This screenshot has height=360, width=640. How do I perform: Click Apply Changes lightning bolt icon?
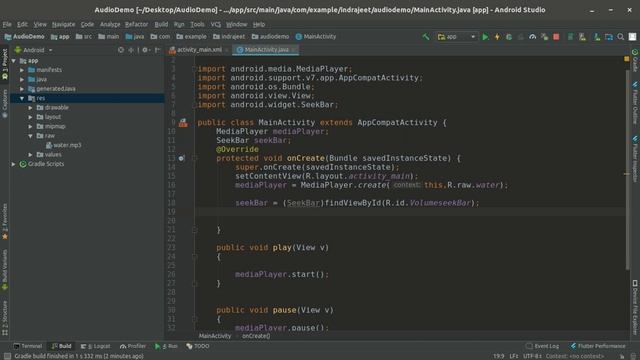point(497,37)
